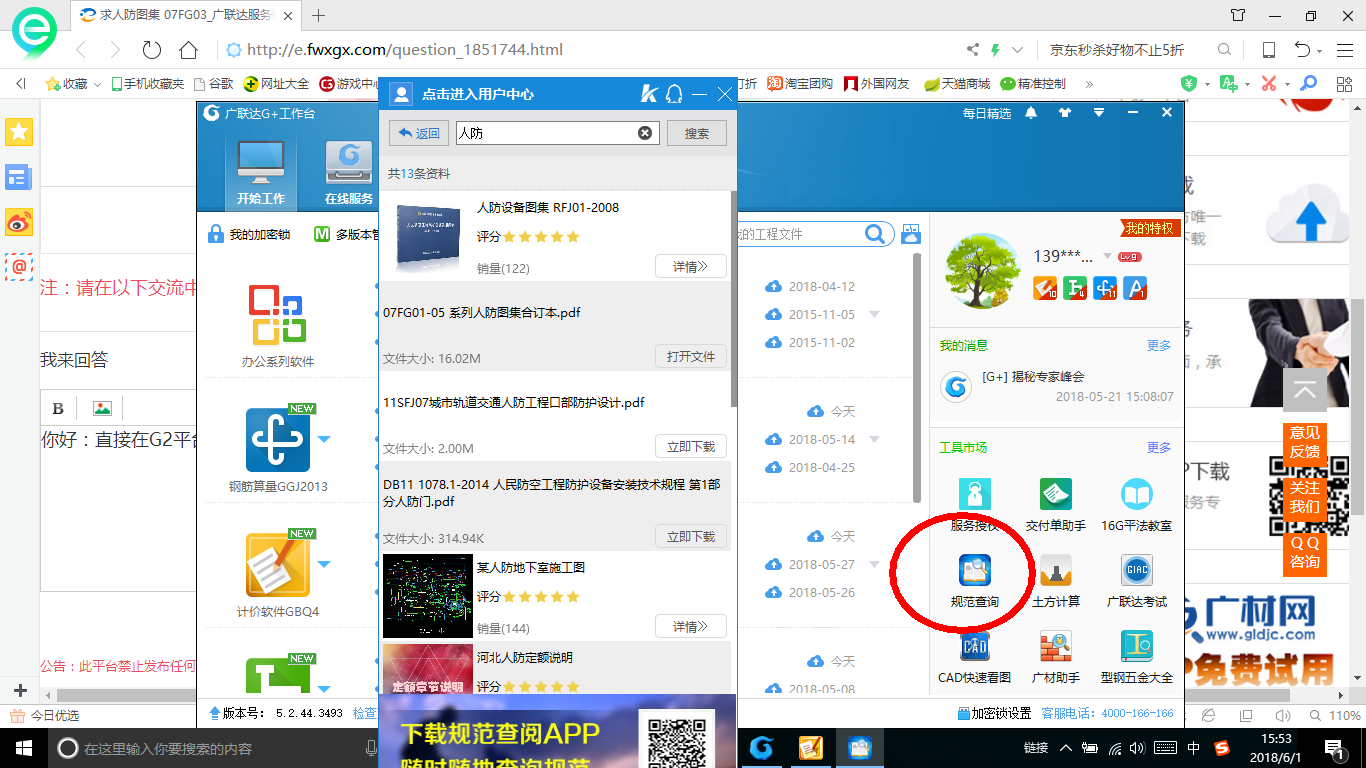
Task: Switch to the 开始工作 tab
Action: coord(260,171)
